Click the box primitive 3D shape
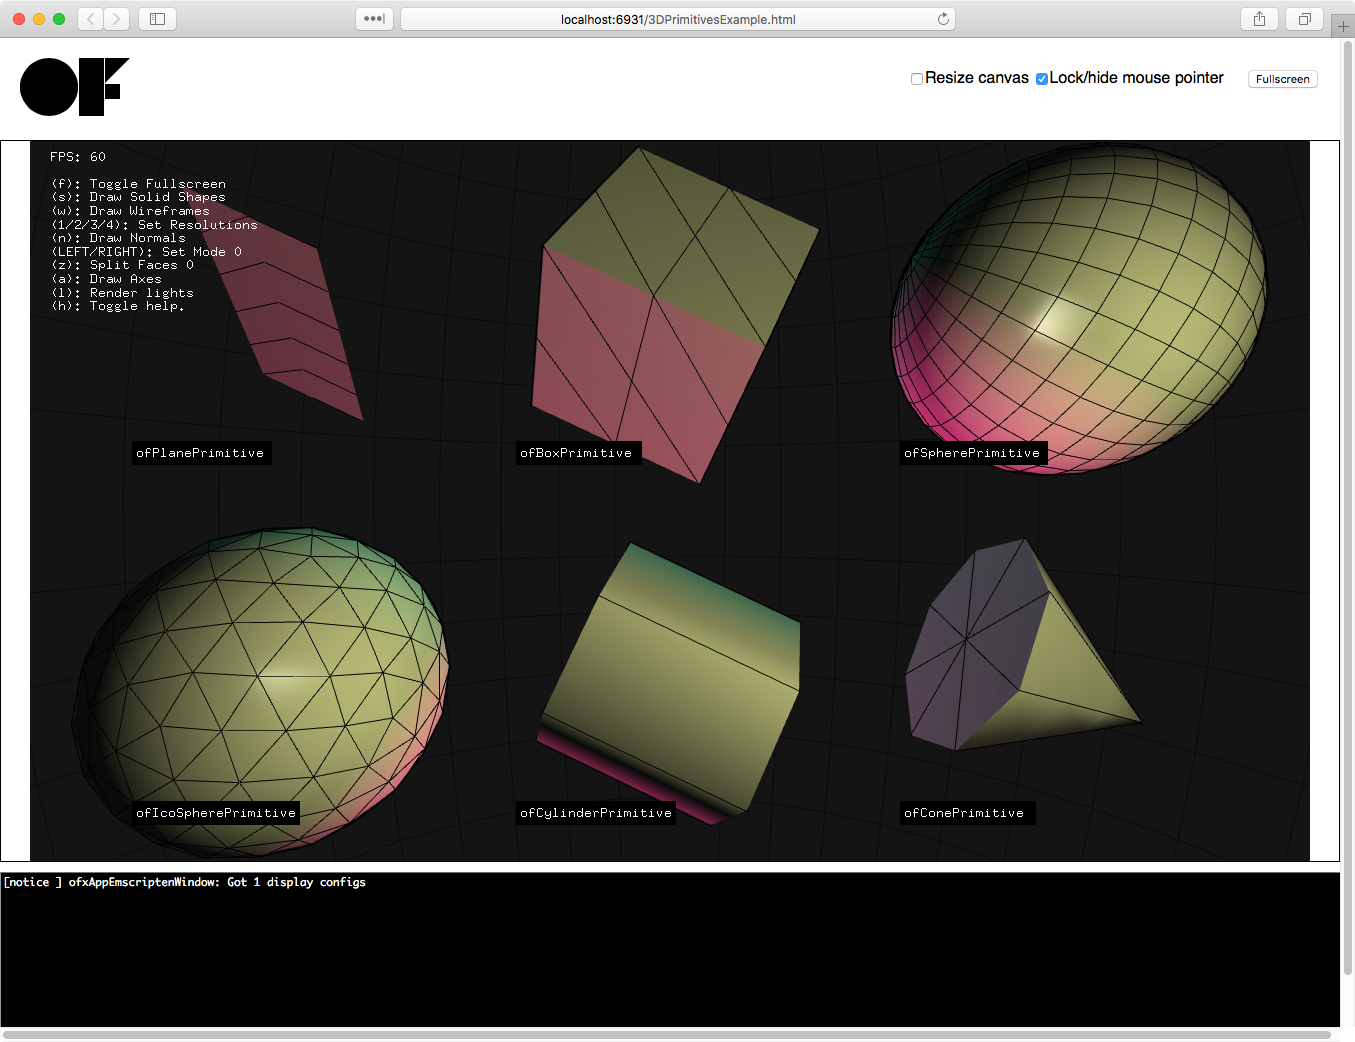 pyautogui.click(x=675, y=315)
